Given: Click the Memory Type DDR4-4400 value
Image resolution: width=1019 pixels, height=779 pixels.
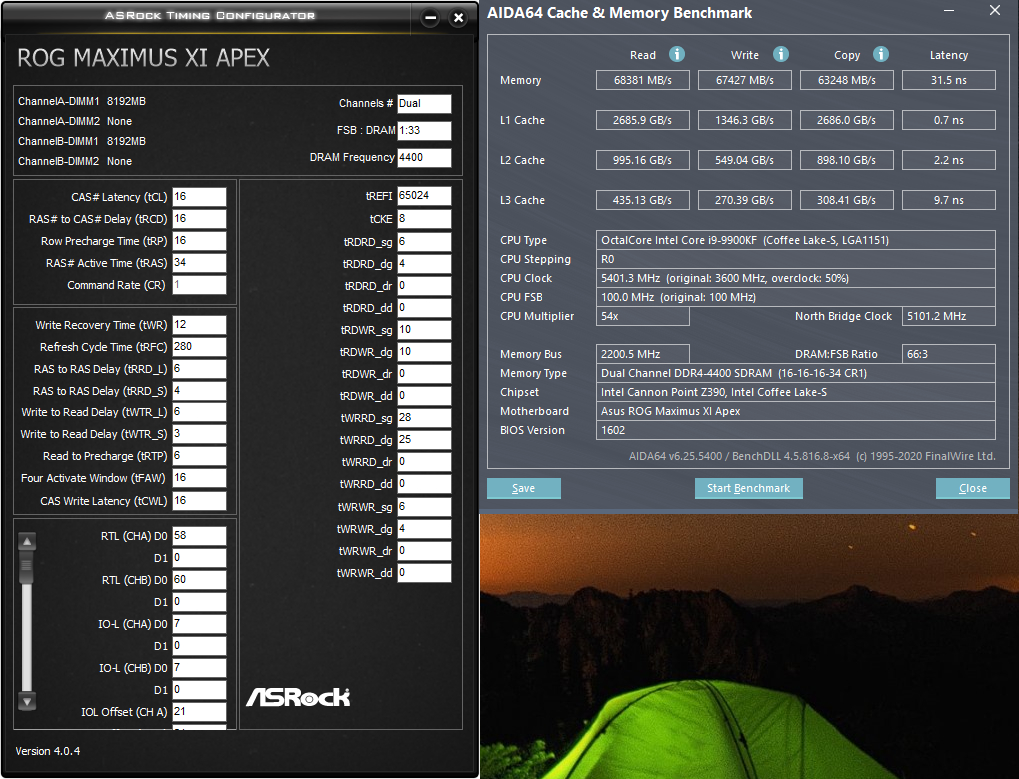Looking at the screenshot, I should point(795,373).
